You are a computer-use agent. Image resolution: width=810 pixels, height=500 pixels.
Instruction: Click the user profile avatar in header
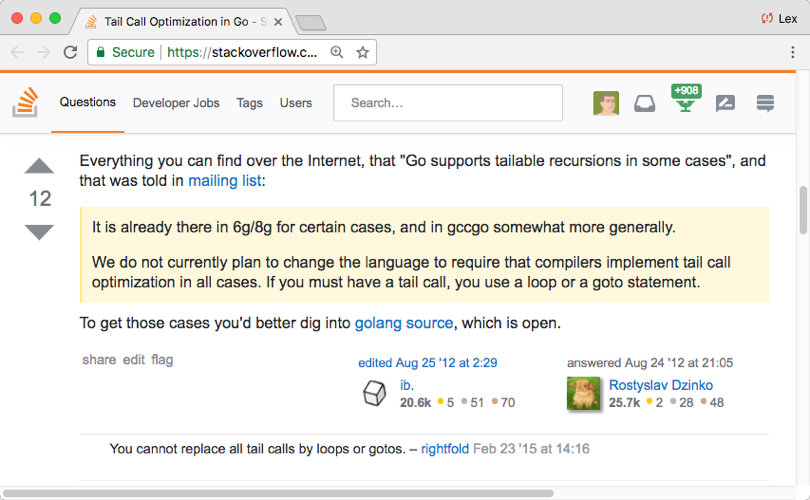606,103
